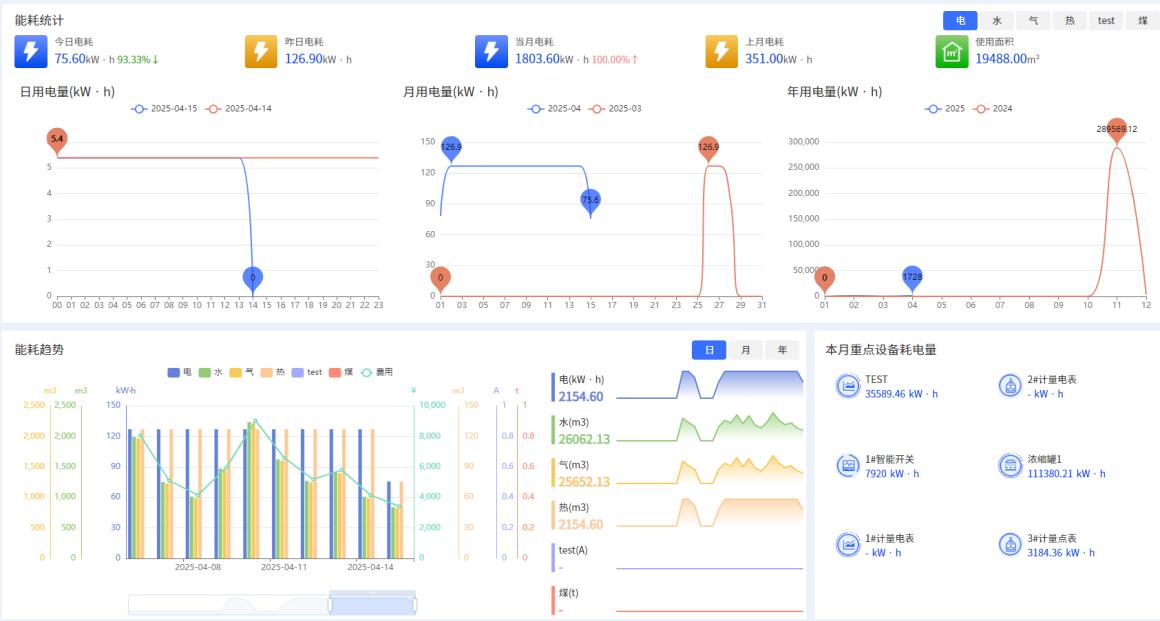Click the blue lightning icon for 当月电耗

(491, 52)
